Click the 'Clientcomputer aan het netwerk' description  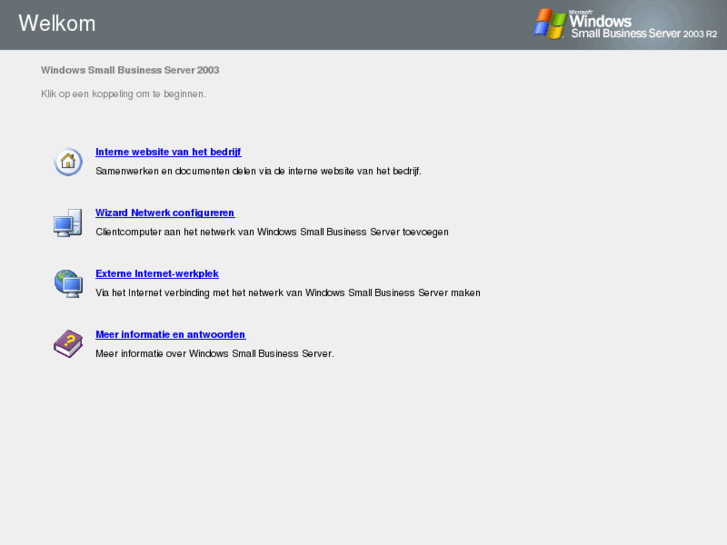[272, 231]
